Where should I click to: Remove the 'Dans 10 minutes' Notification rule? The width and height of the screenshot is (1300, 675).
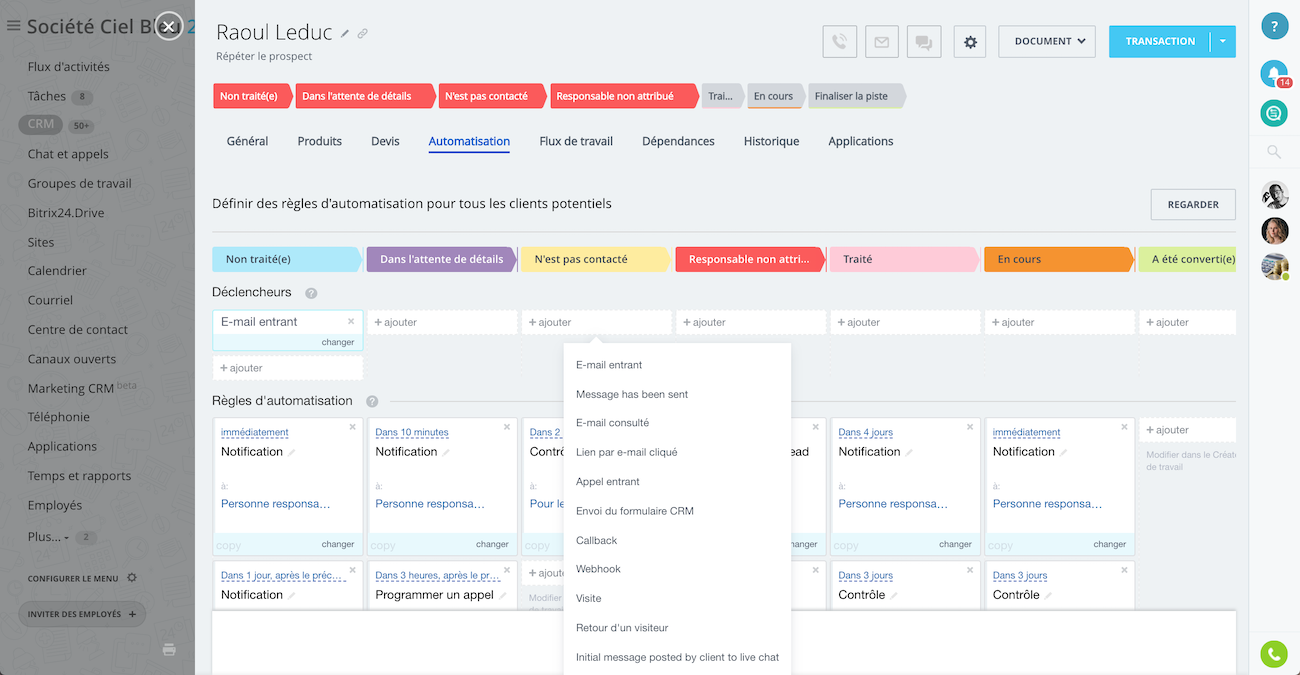coord(507,426)
